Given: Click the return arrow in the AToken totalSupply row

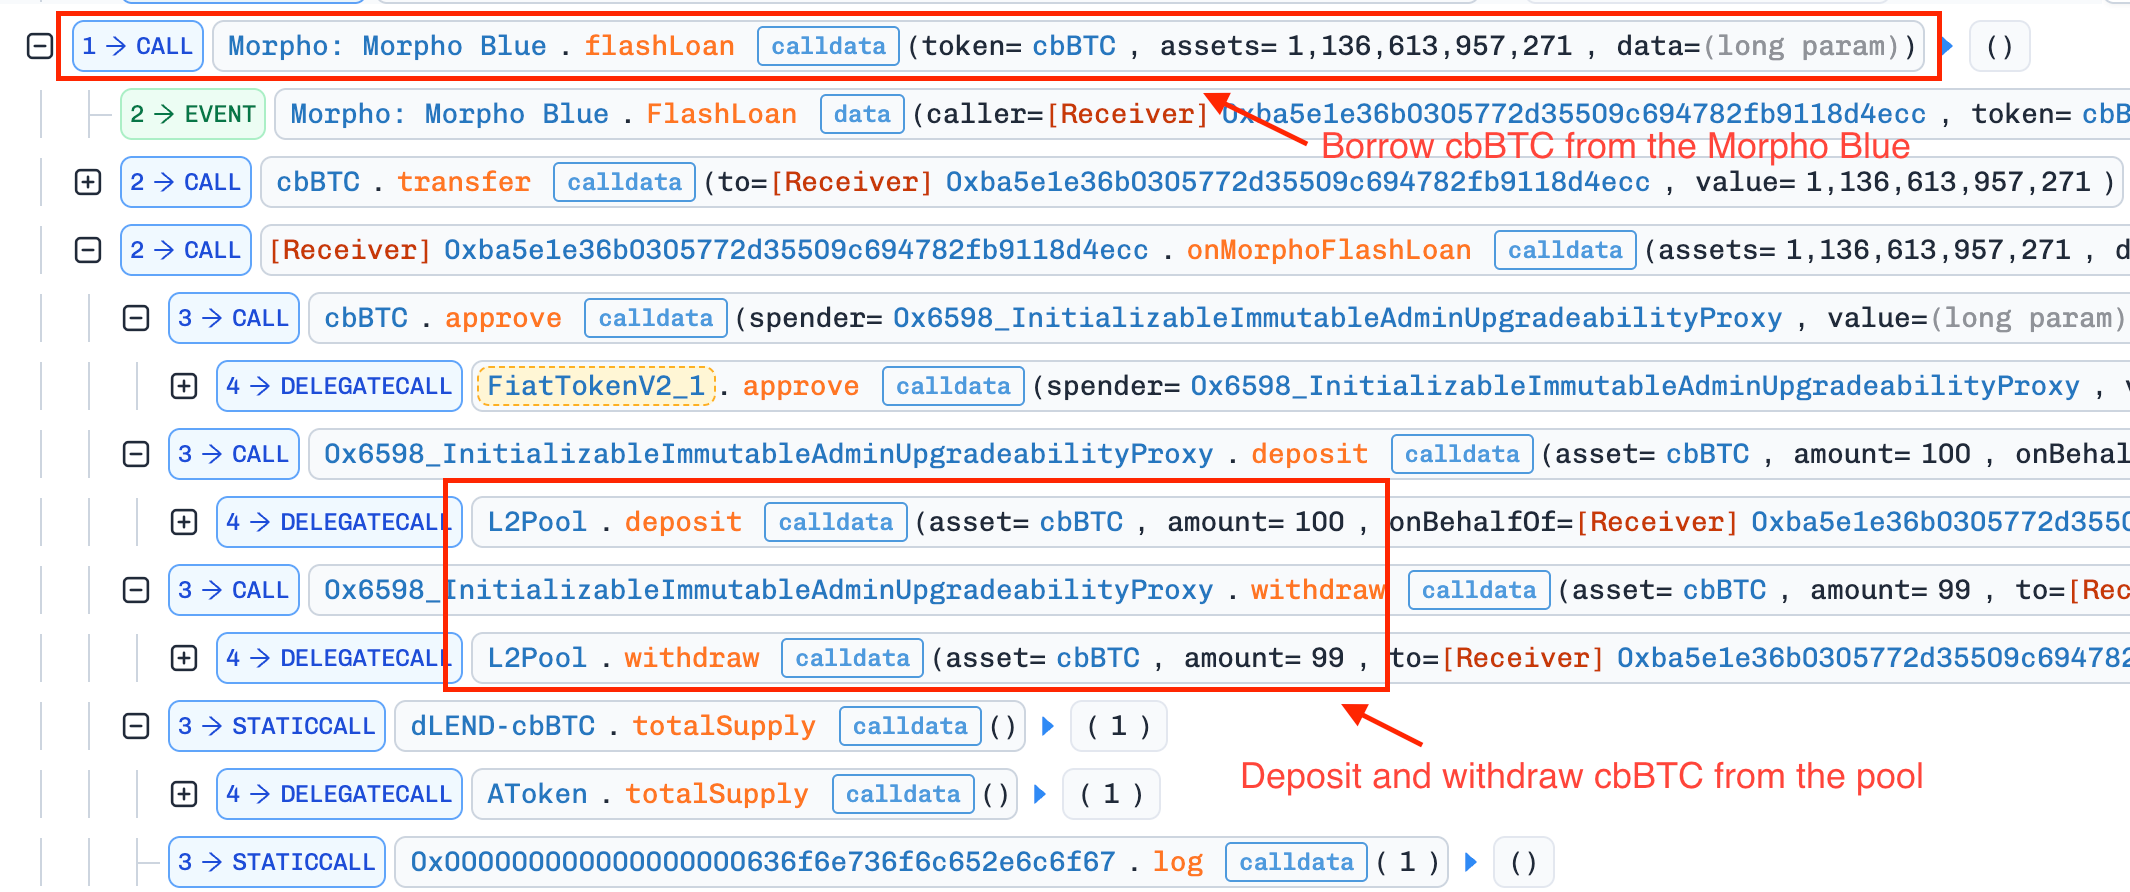Looking at the screenshot, I should pyautogui.click(x=1039, y=794).
